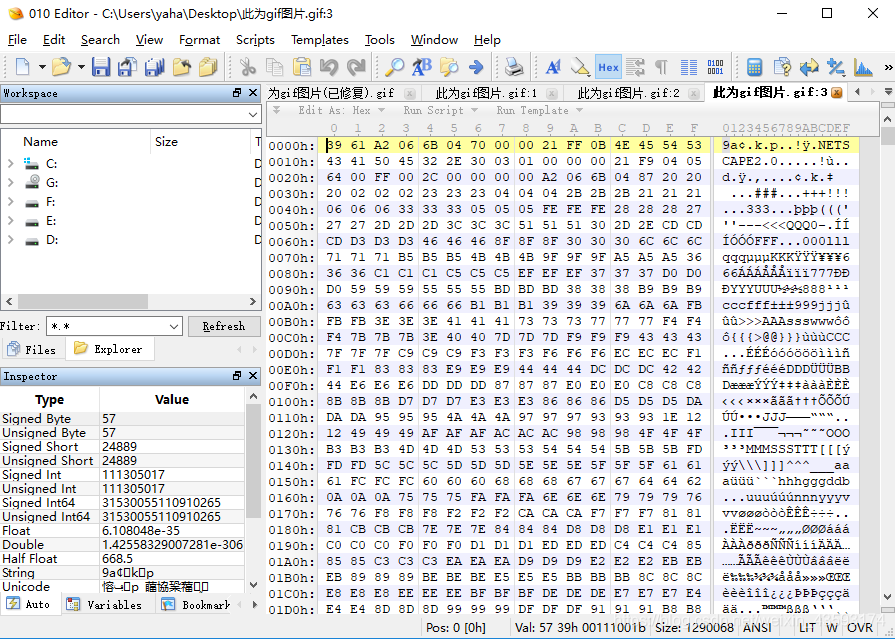Open the New file dropdown arrow
Viewport: 895px width, 639px height.
click(x=42, y=67)
